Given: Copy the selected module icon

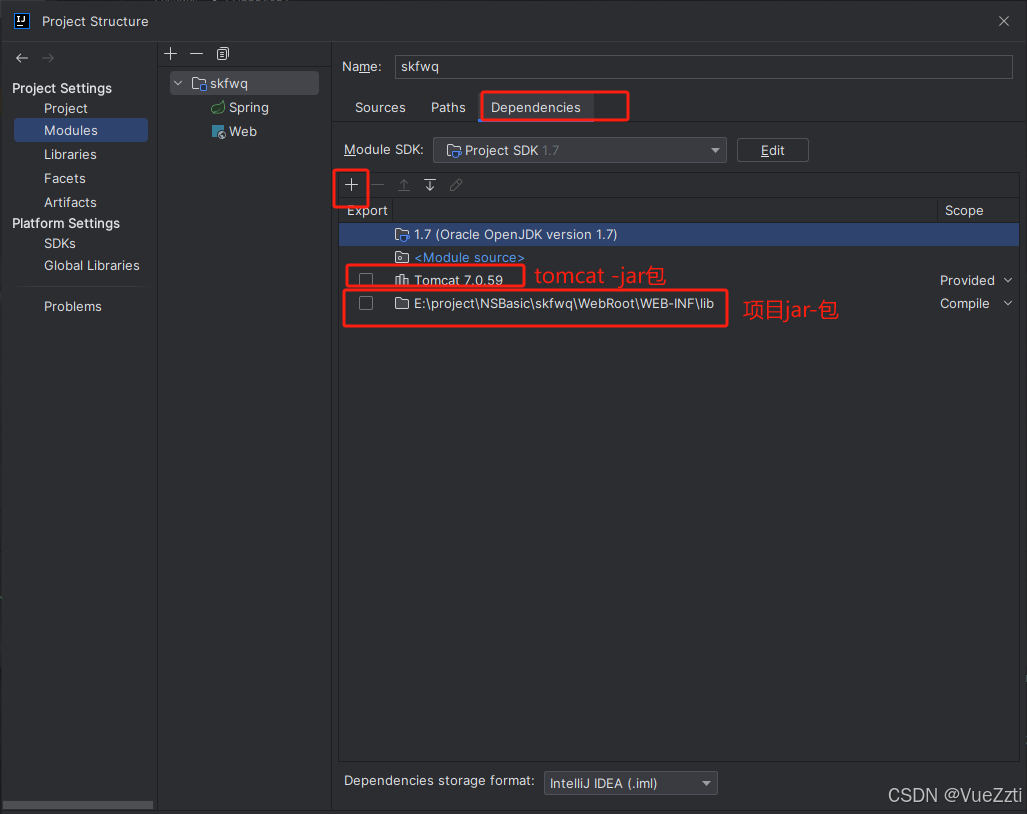Looking at the screenshot, I should (x=223, y=54).
